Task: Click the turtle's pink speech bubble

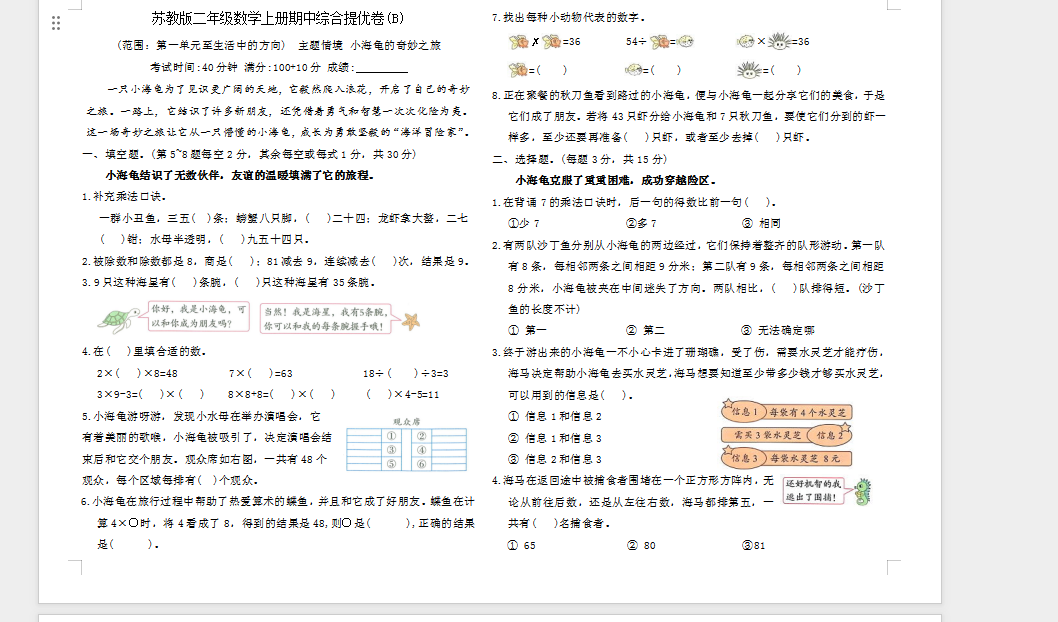Action: [x=198, y=317]
